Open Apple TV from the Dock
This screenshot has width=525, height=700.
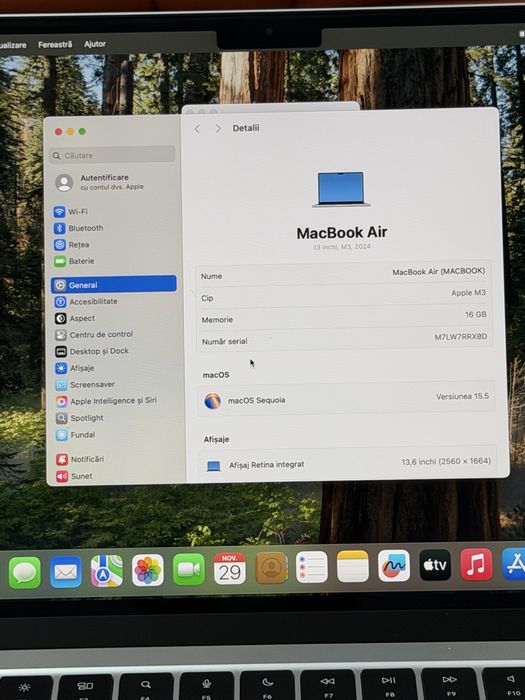tap(435, 565)
